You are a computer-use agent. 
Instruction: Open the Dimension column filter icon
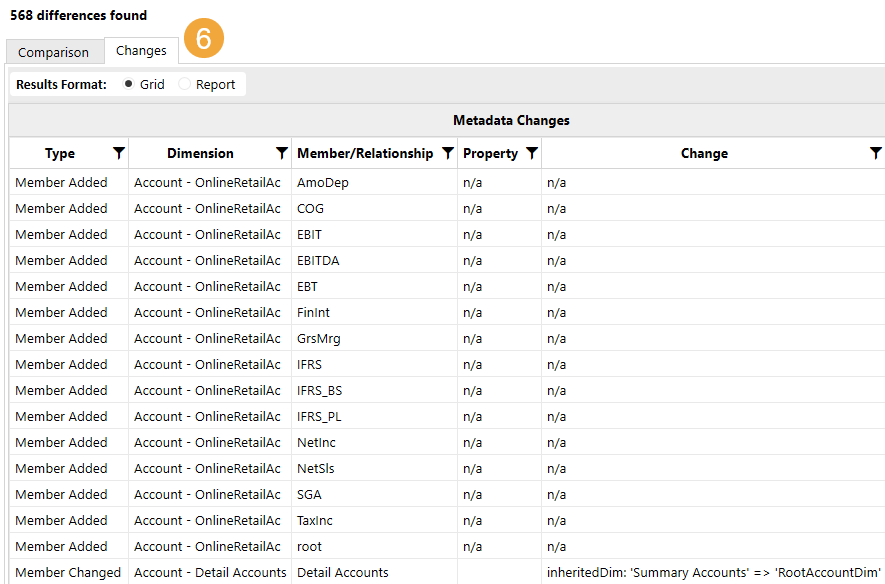[x=282, y=153]
